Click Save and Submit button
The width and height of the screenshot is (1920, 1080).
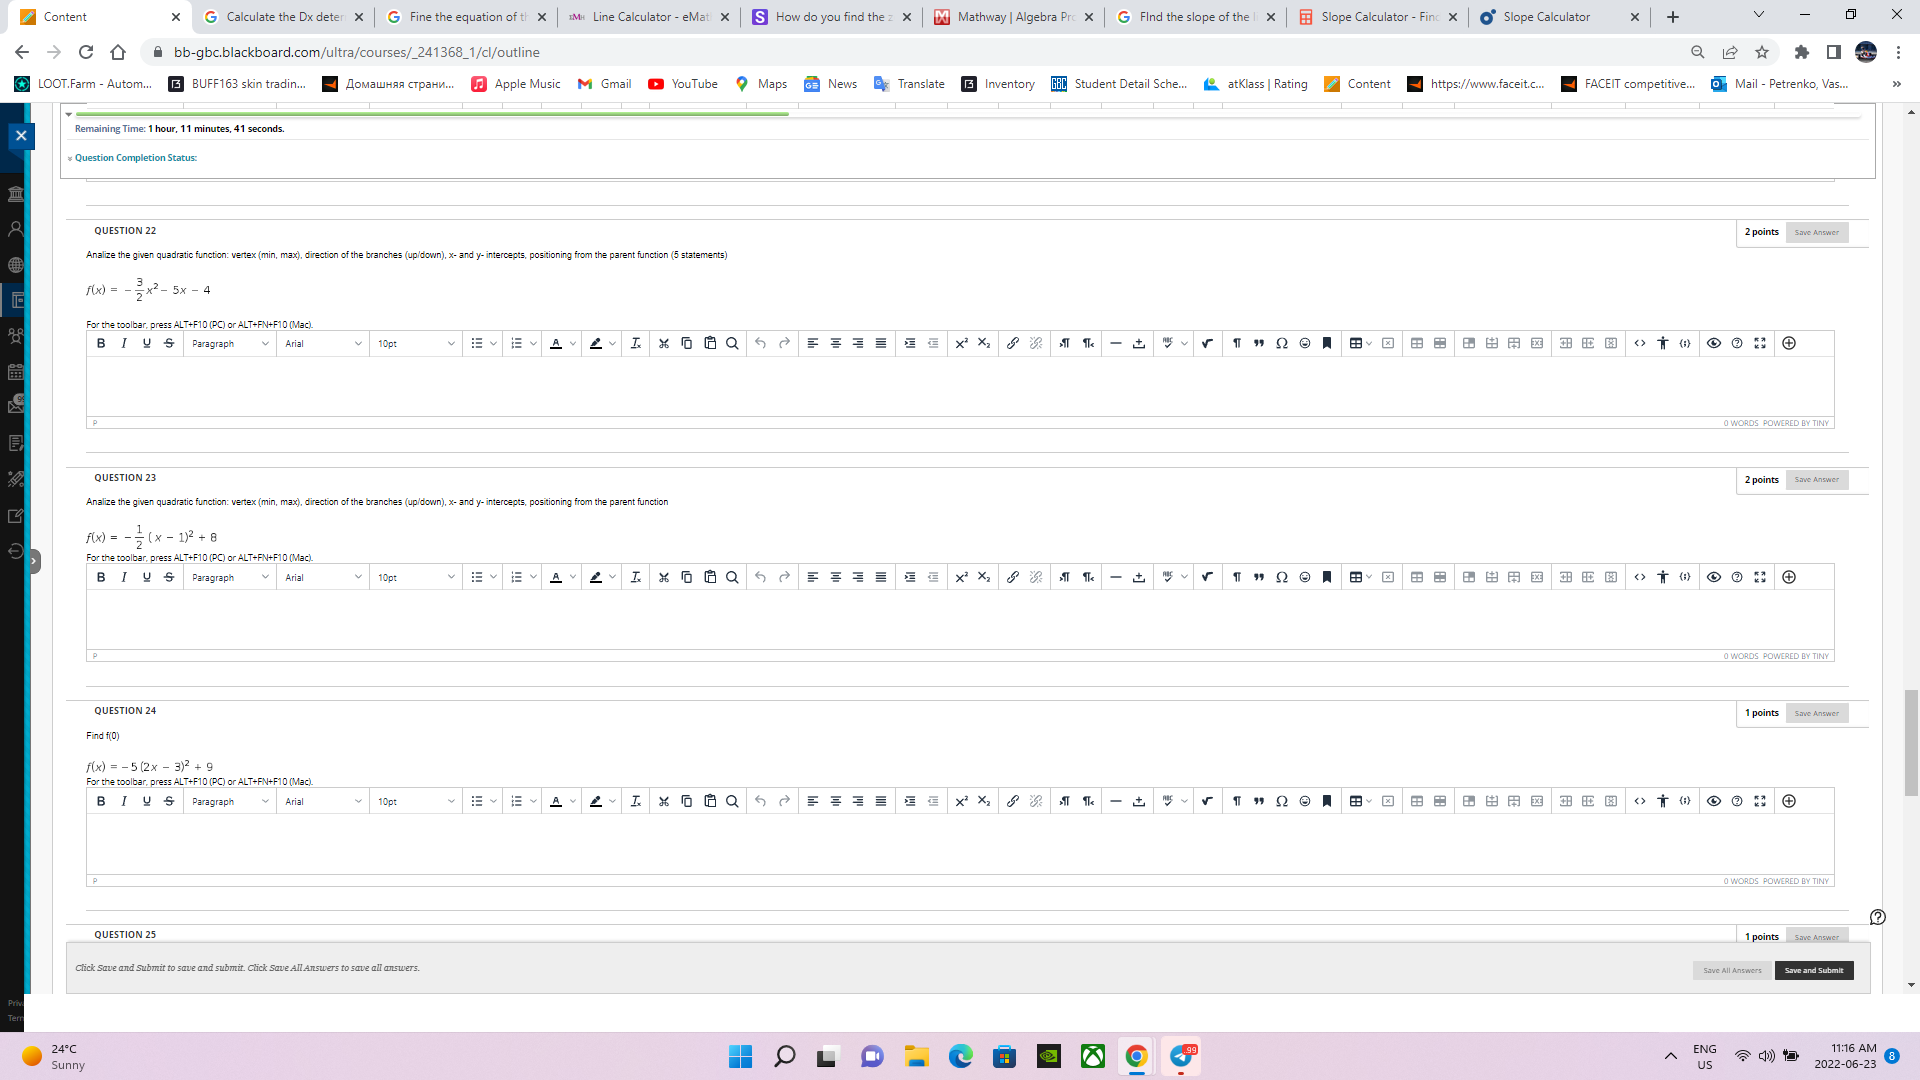click(1813, 970)
